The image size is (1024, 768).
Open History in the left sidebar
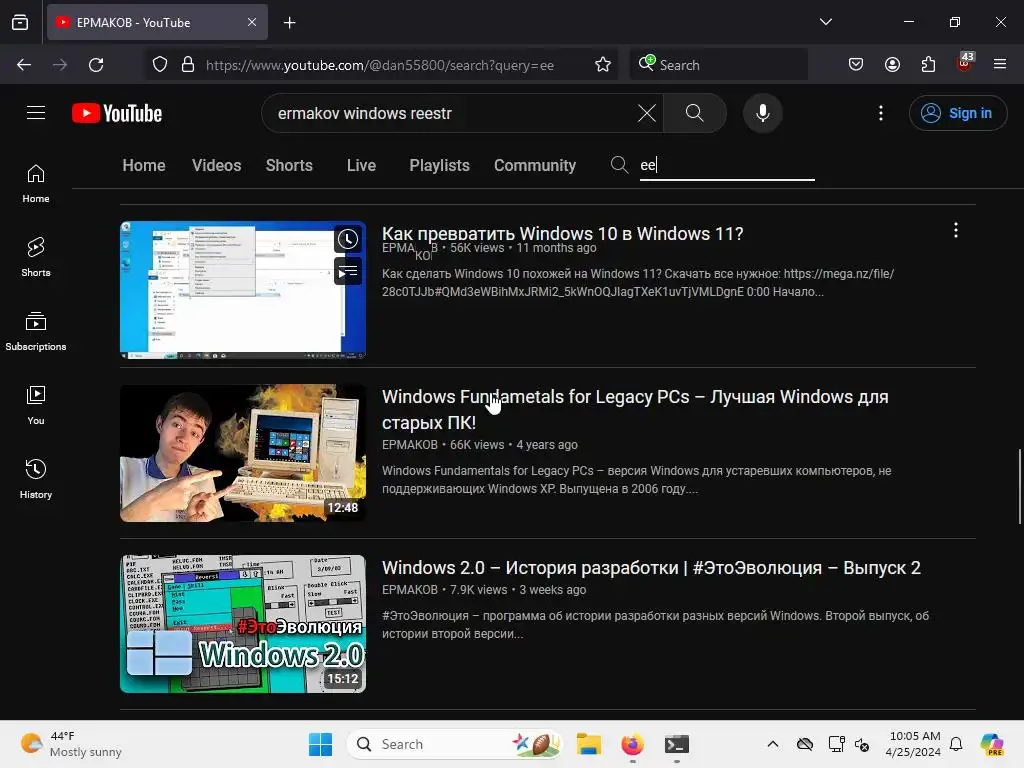[x=36, y=479]
